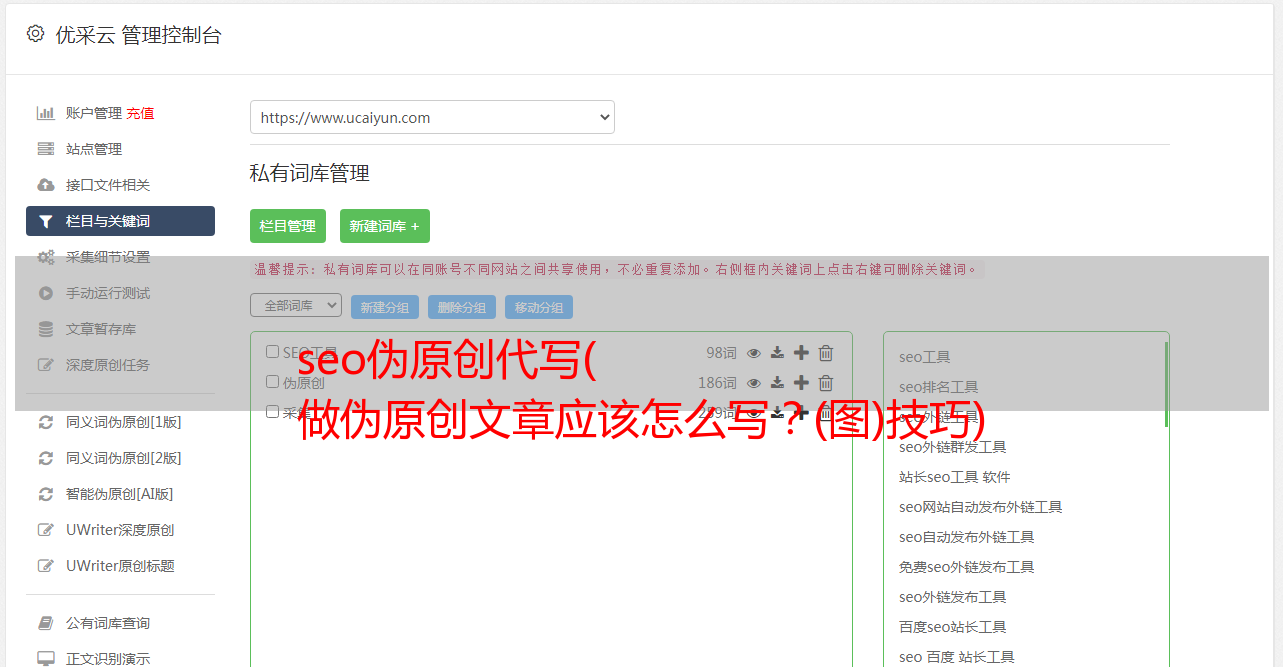Image resolution: width=1283 pixels, height=667 pixels.
Task: Toggle the eye icon in SEO工具 row
Action: point(754,353)
